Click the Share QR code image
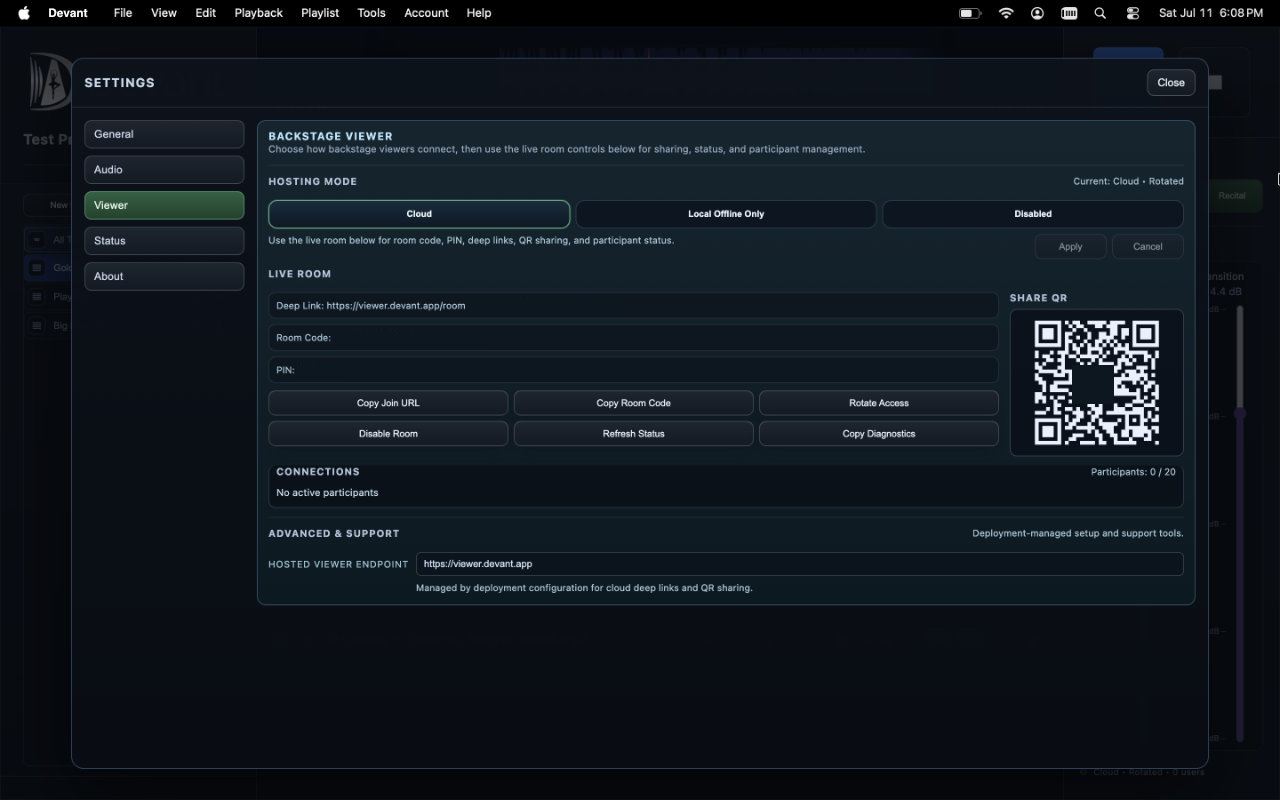Image resolution: width=1280 pixels, height=800 pixels. click(1096, 383)
